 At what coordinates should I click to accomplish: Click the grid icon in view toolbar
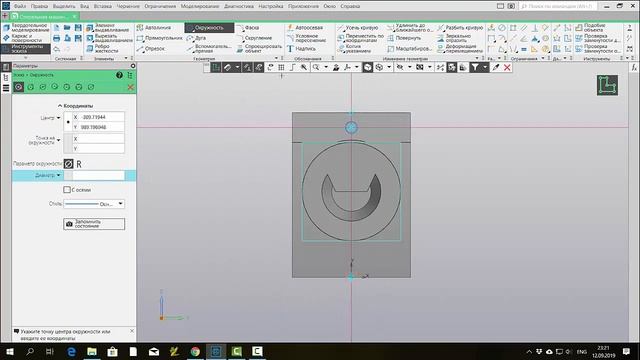(281, 67)
